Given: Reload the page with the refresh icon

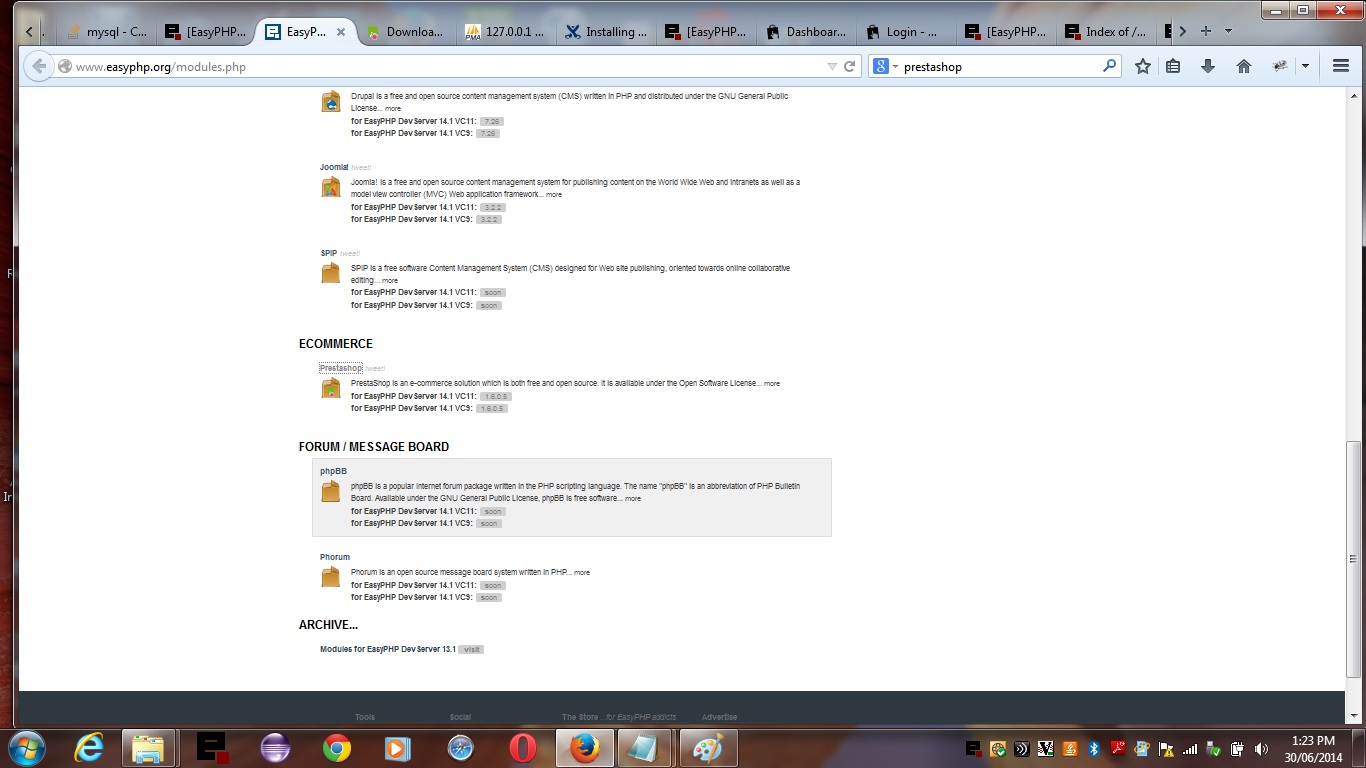Looking at the screenshot, I should click(x=850, y=67).
